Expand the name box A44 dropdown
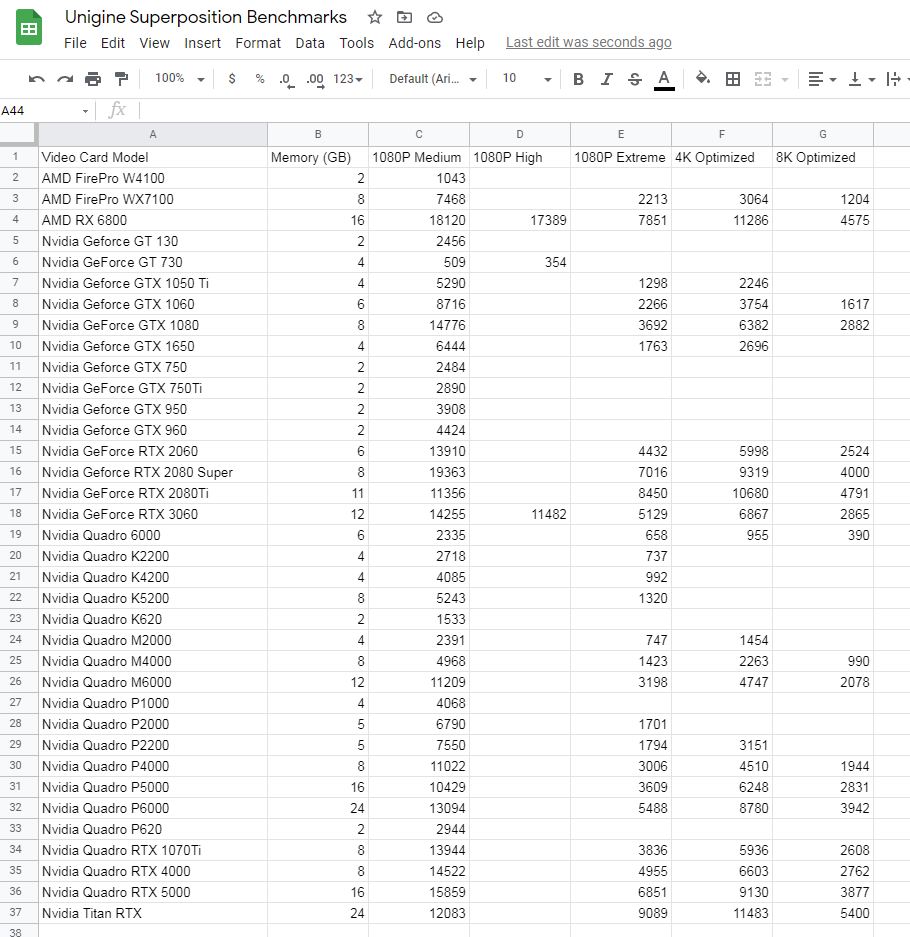 [85, 111]
